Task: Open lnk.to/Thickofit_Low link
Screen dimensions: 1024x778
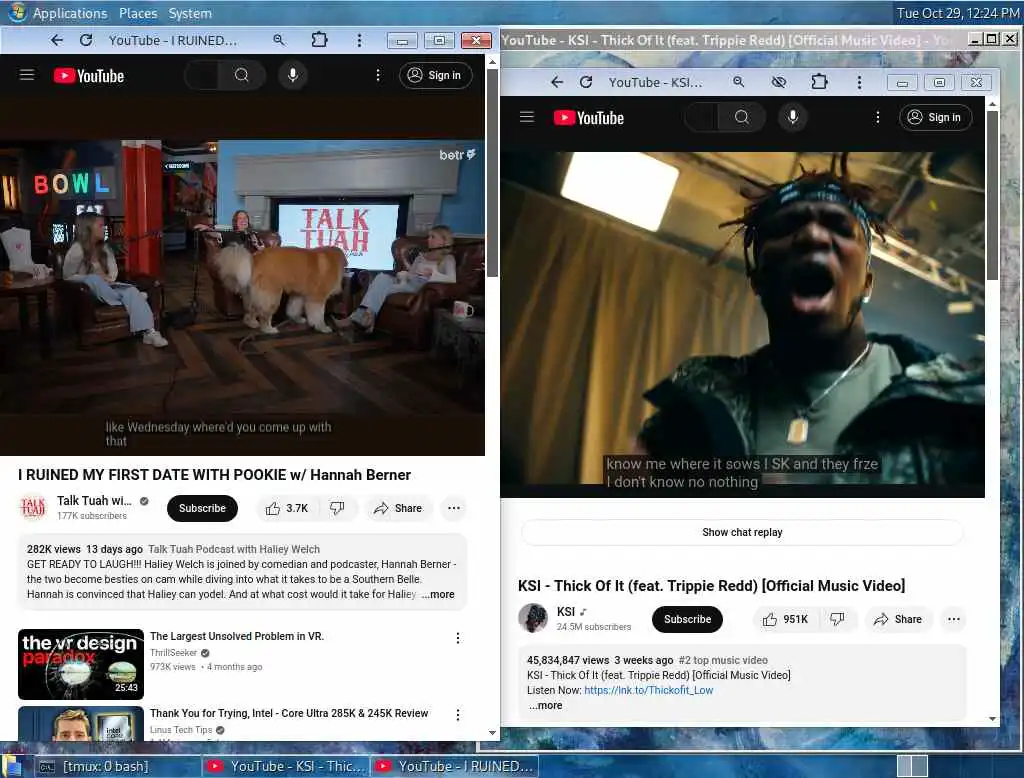Action: point(648,690)
